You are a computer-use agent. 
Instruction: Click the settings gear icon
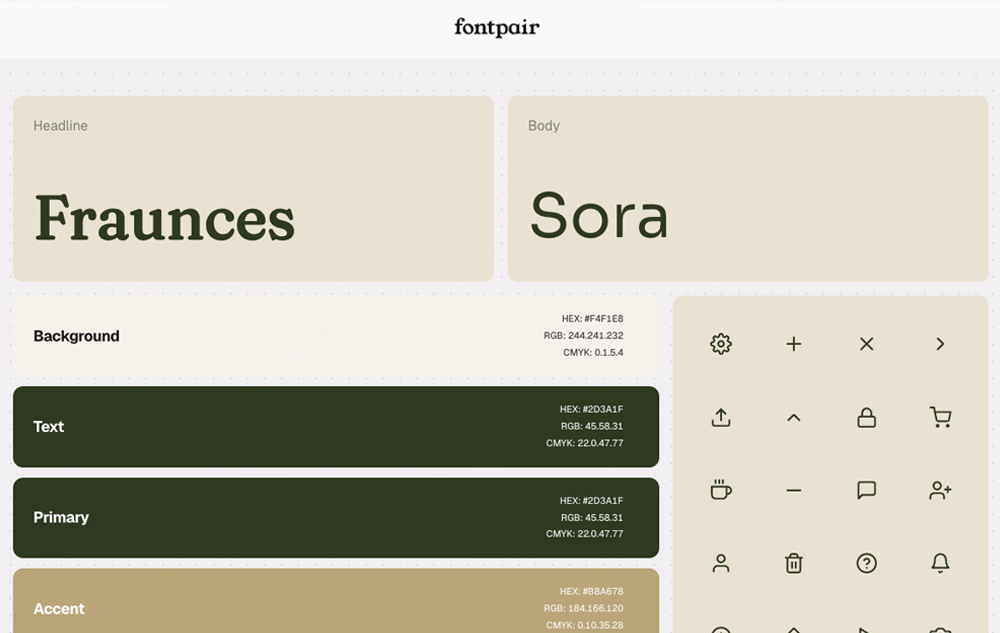[x=721, y=344]
